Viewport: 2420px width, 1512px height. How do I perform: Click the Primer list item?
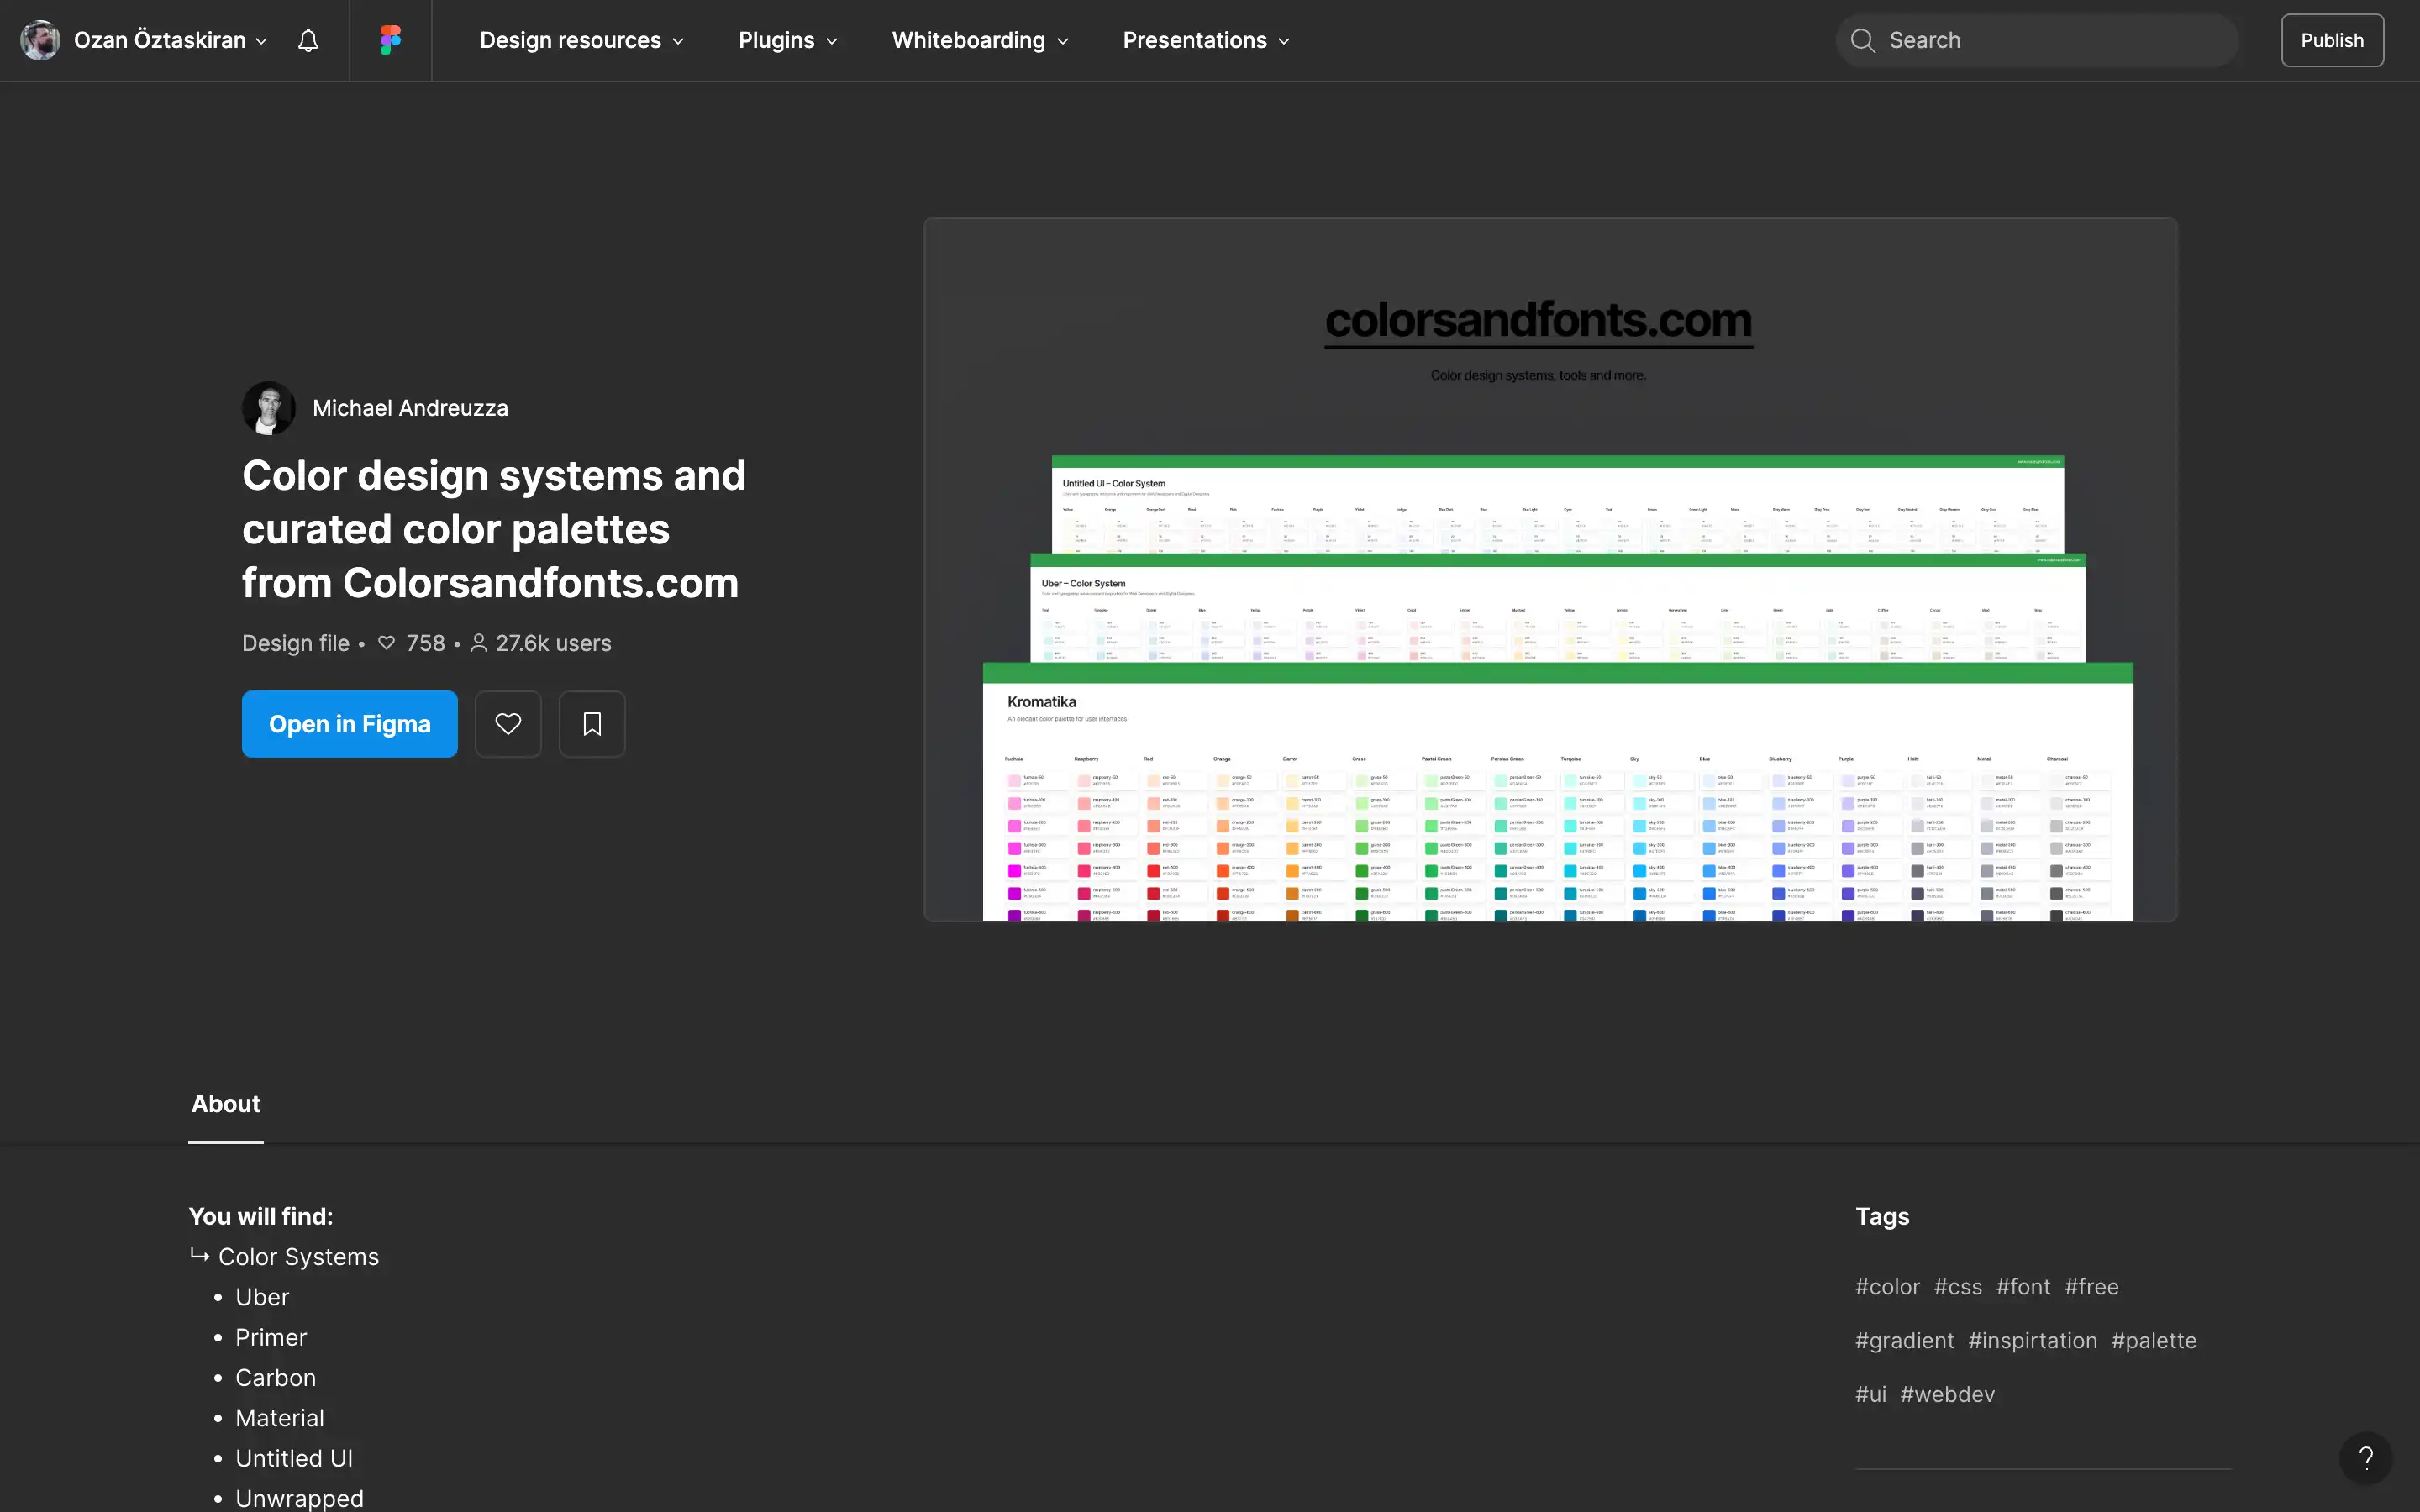click(x=271, y=1338)
